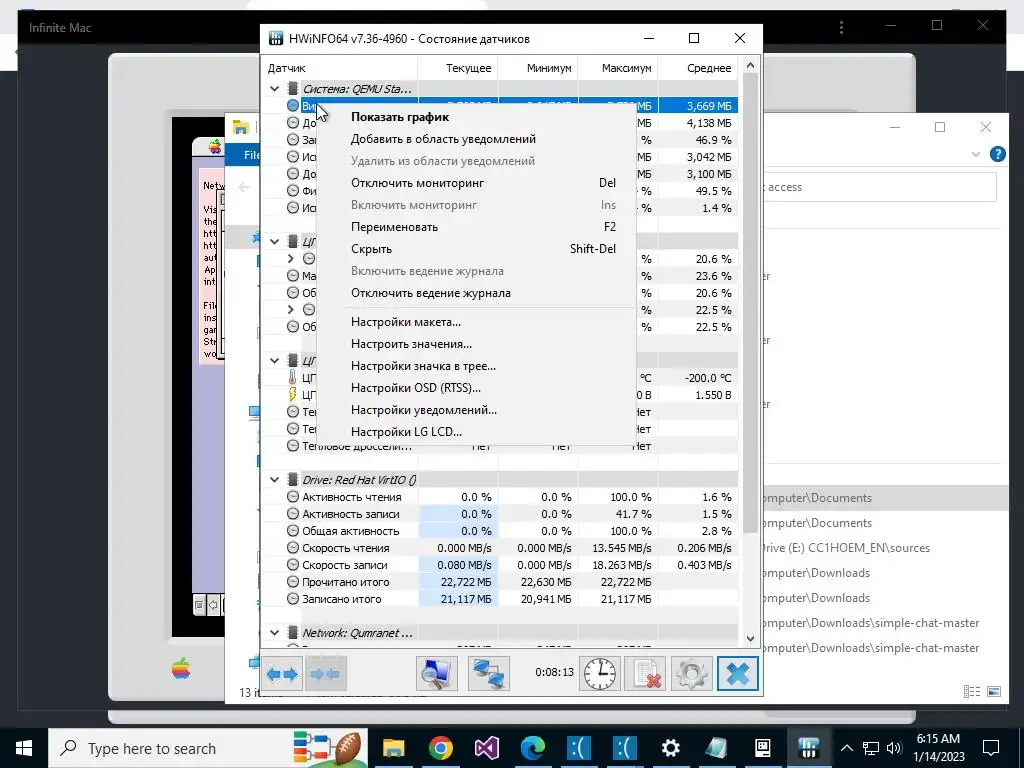Collapse the third sensor group chevron above -200.0 °C

[274, 360]
